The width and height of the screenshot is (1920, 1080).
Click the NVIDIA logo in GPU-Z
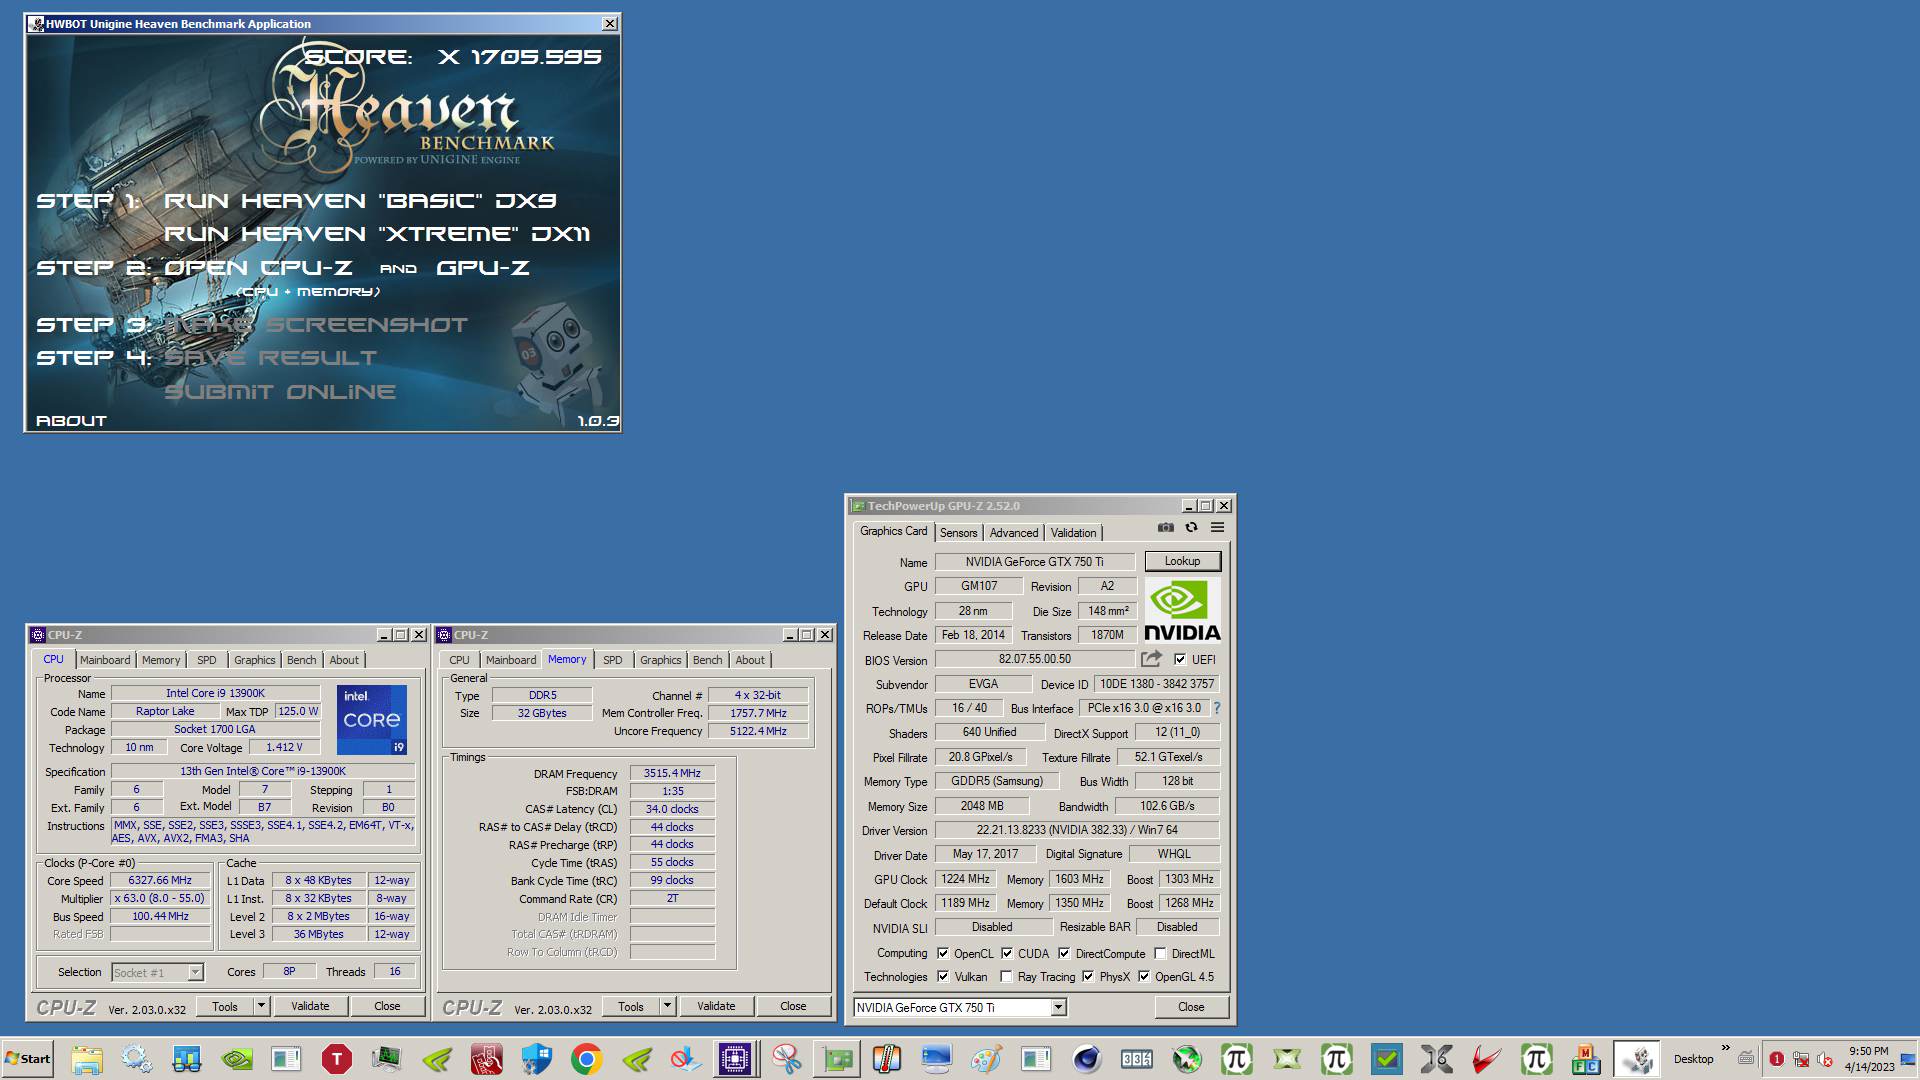point(1182,610)
